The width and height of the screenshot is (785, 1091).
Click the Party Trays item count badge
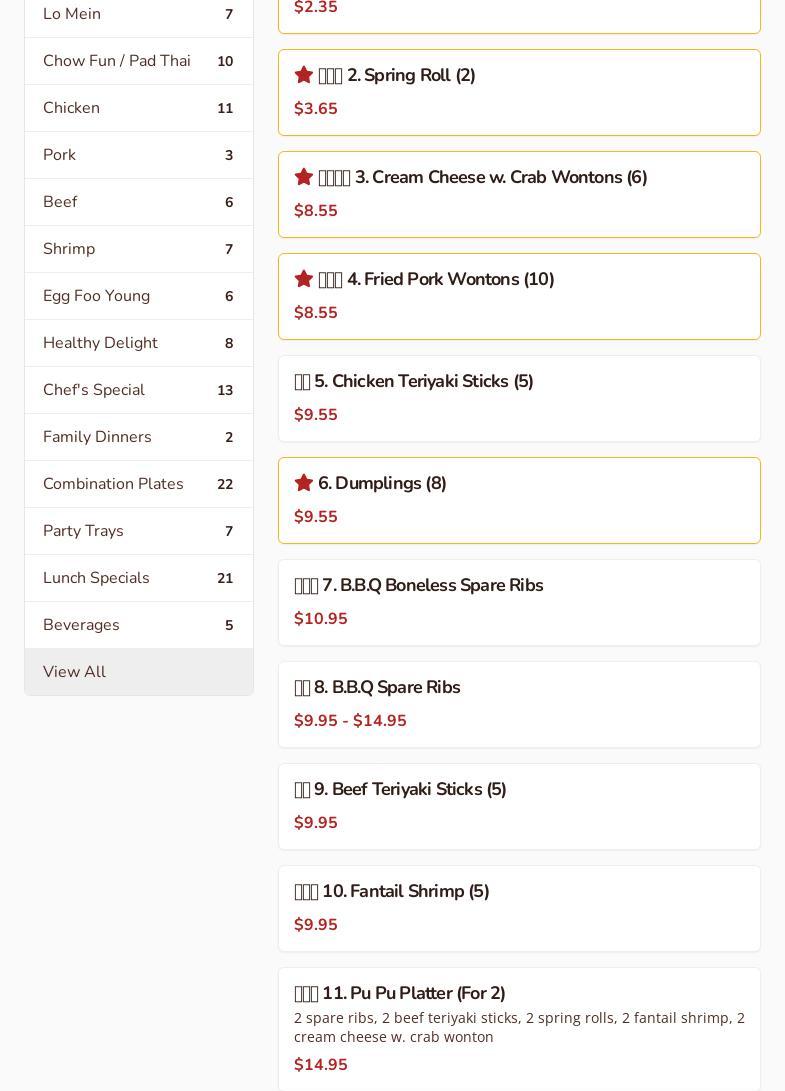[229, 531]
